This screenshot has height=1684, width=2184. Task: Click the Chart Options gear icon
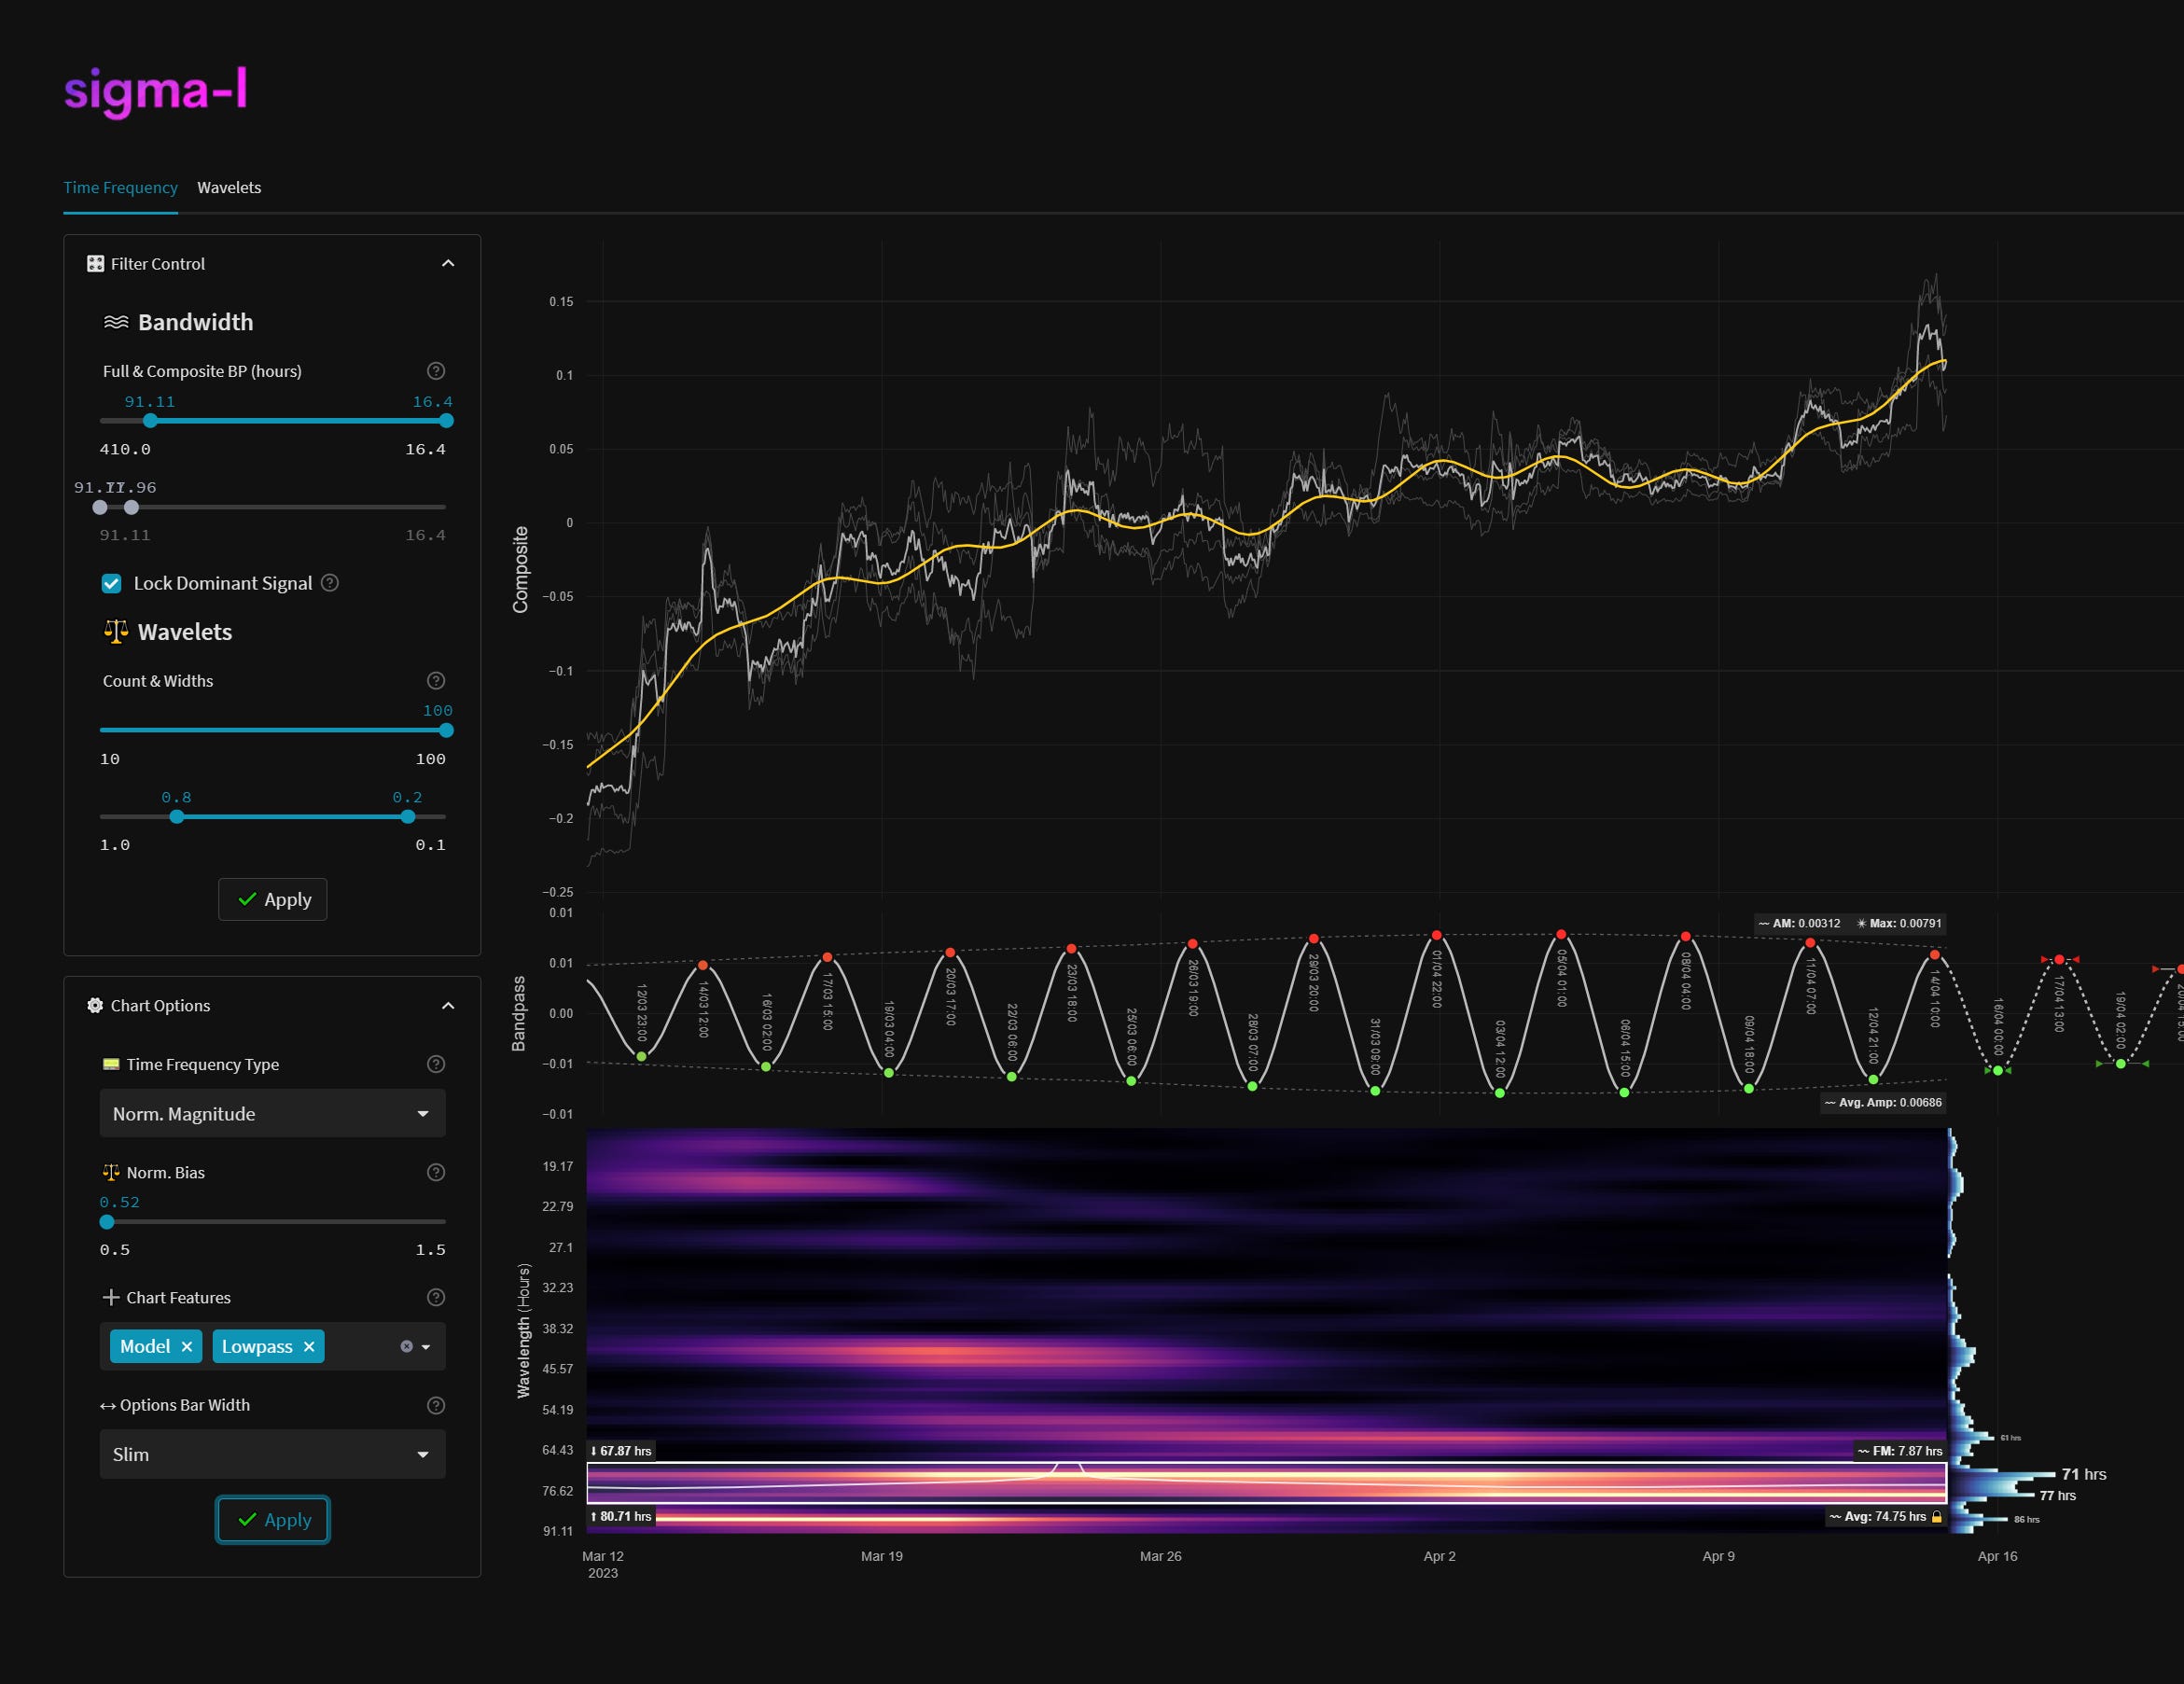(94, 1005)
